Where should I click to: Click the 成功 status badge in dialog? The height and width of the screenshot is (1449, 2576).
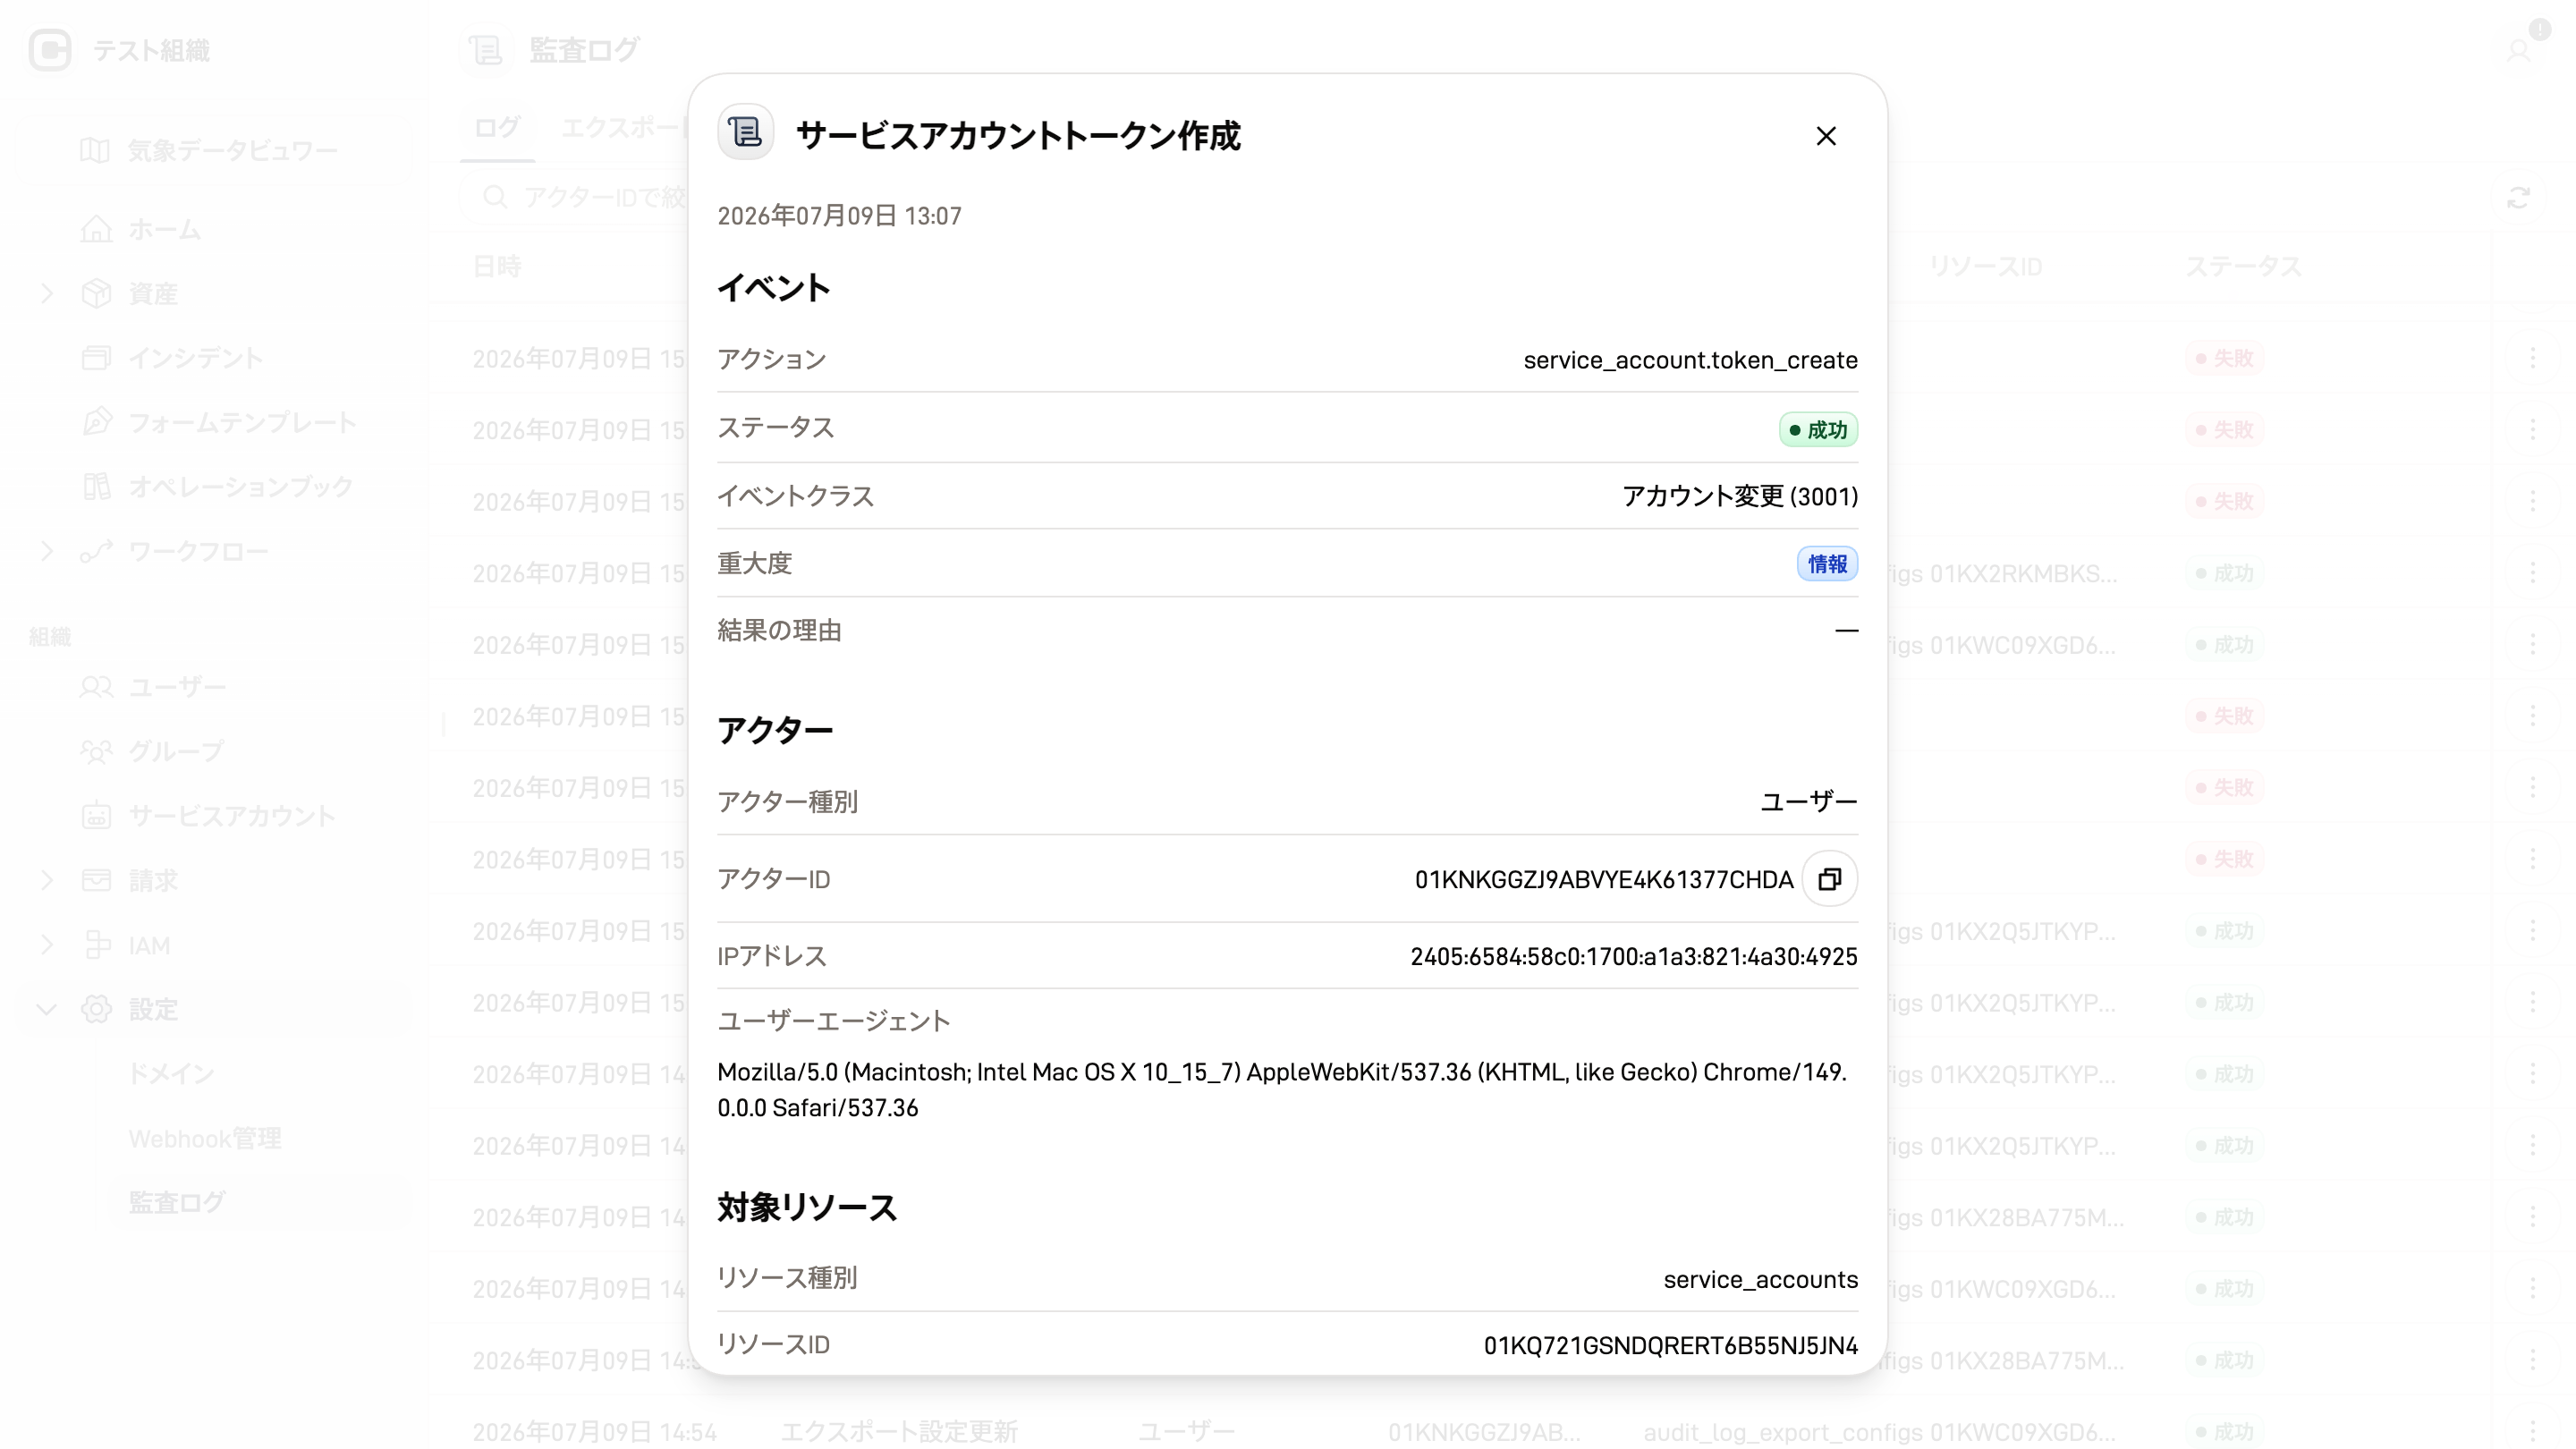1818,430
